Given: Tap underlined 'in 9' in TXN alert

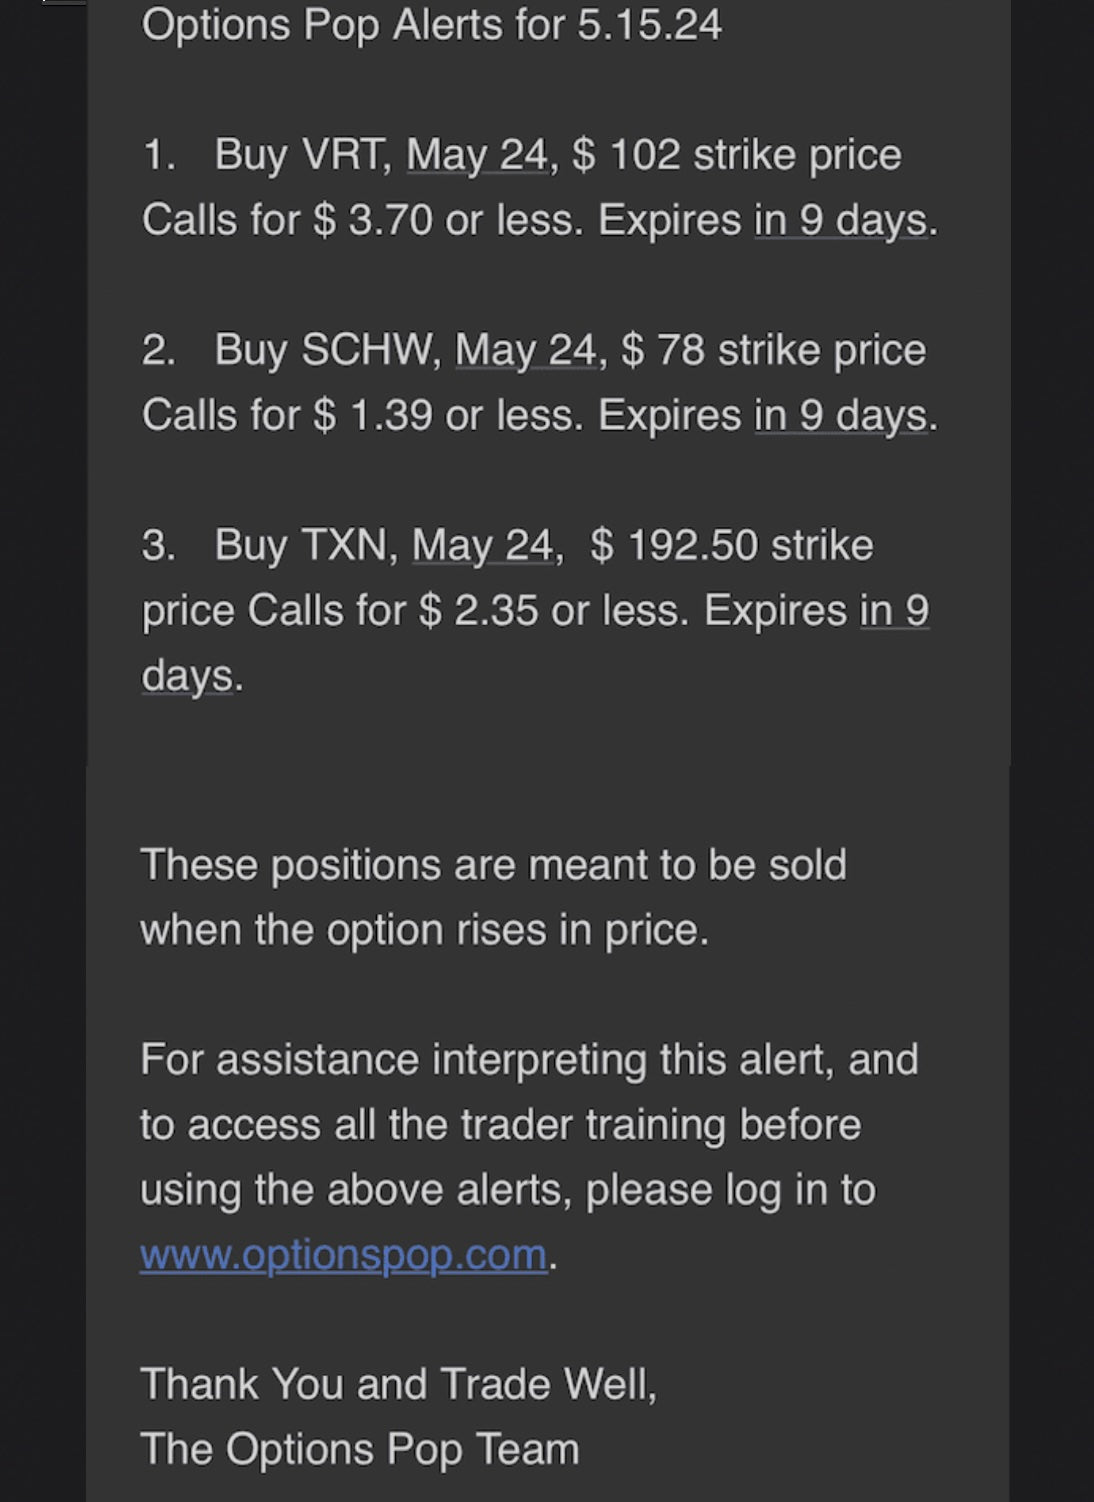Looking at the screenshot, I should (x=895, y=610).
